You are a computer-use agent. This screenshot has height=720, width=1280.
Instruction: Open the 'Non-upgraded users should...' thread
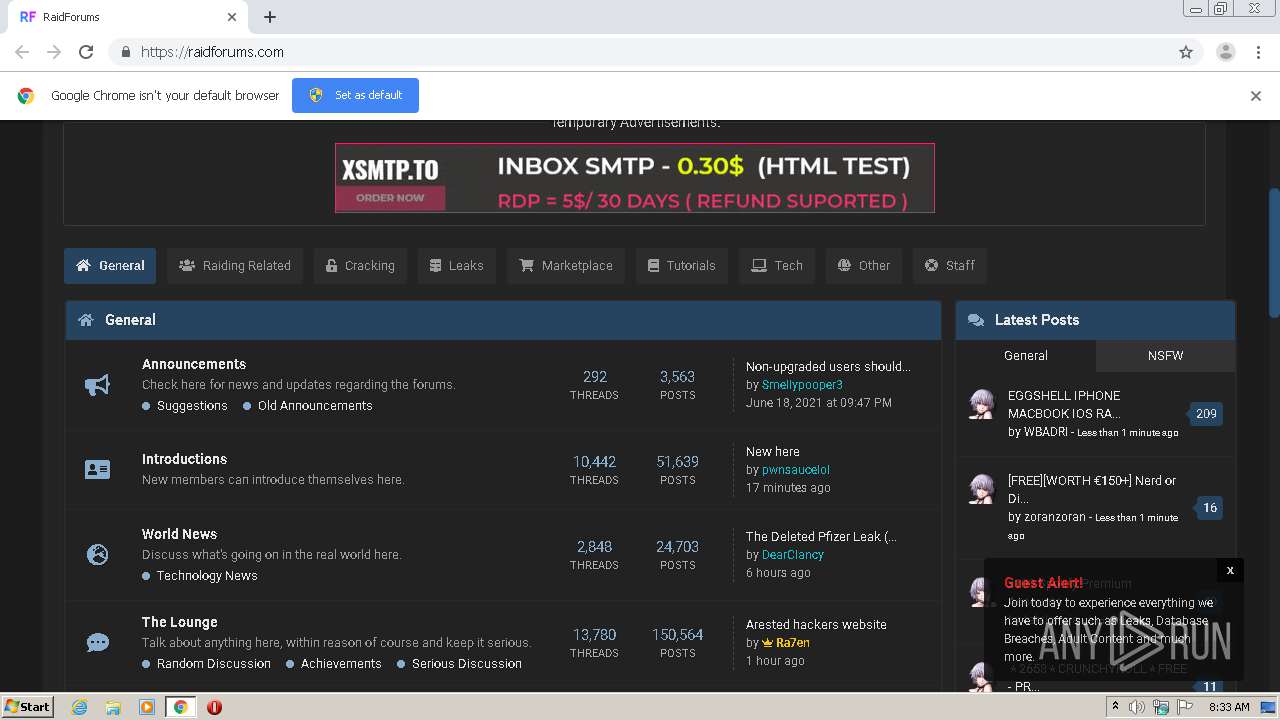828,367
